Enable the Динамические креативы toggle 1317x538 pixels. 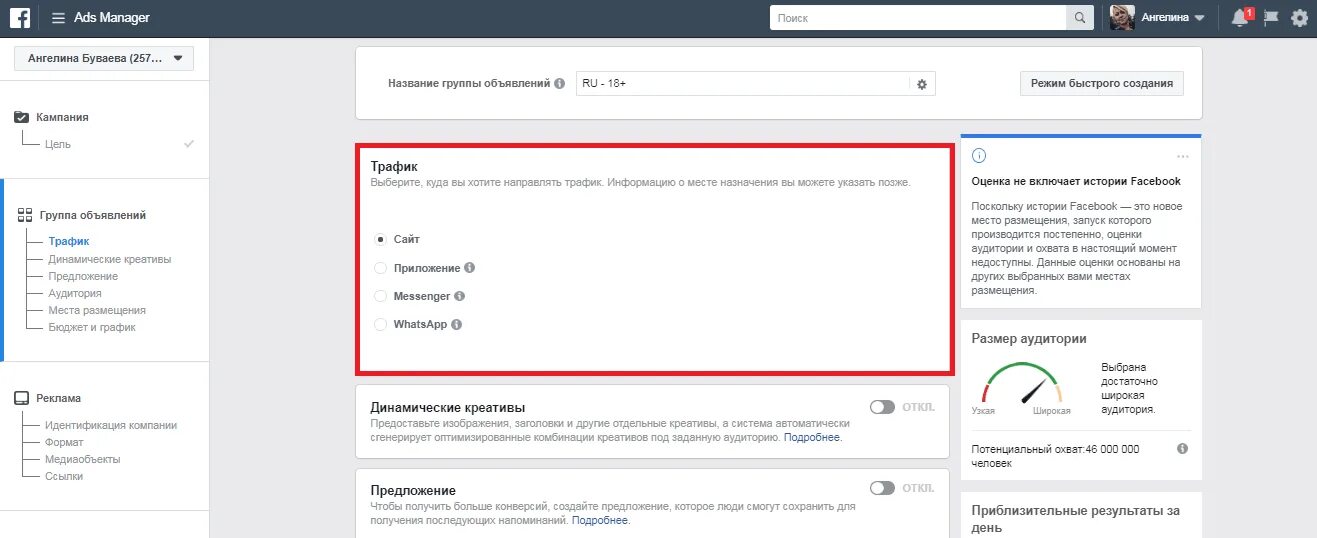click(x=882, y=407)
